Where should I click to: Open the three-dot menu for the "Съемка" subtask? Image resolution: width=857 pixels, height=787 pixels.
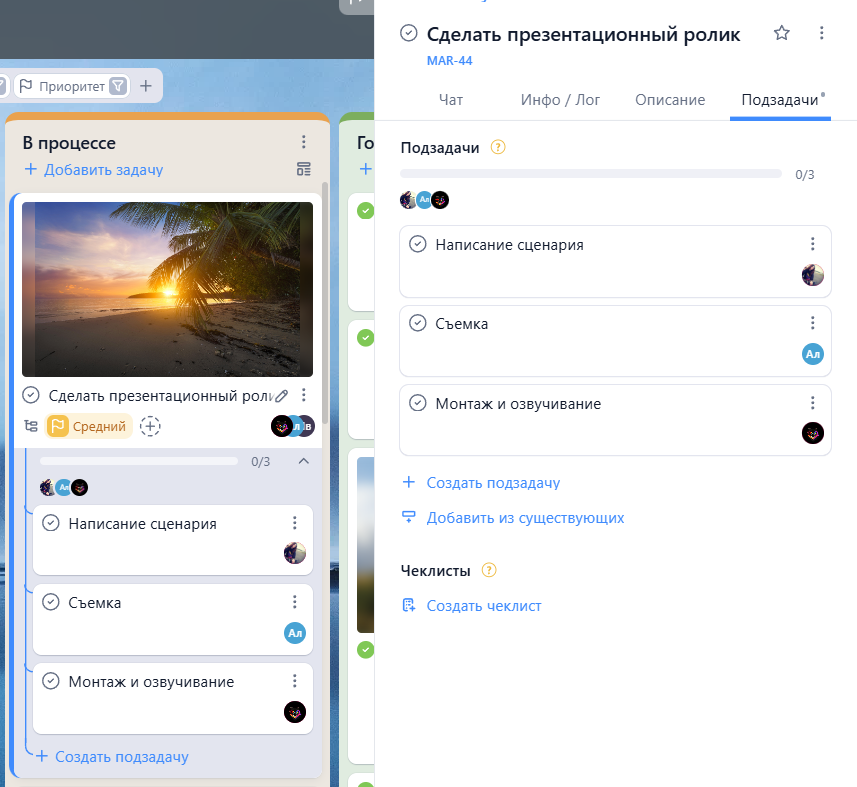pyautogui.click(x=812, y=322)
